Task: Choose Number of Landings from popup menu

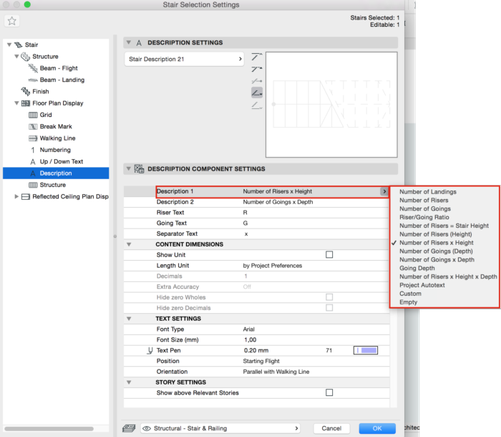Action: tap(428, 192)
